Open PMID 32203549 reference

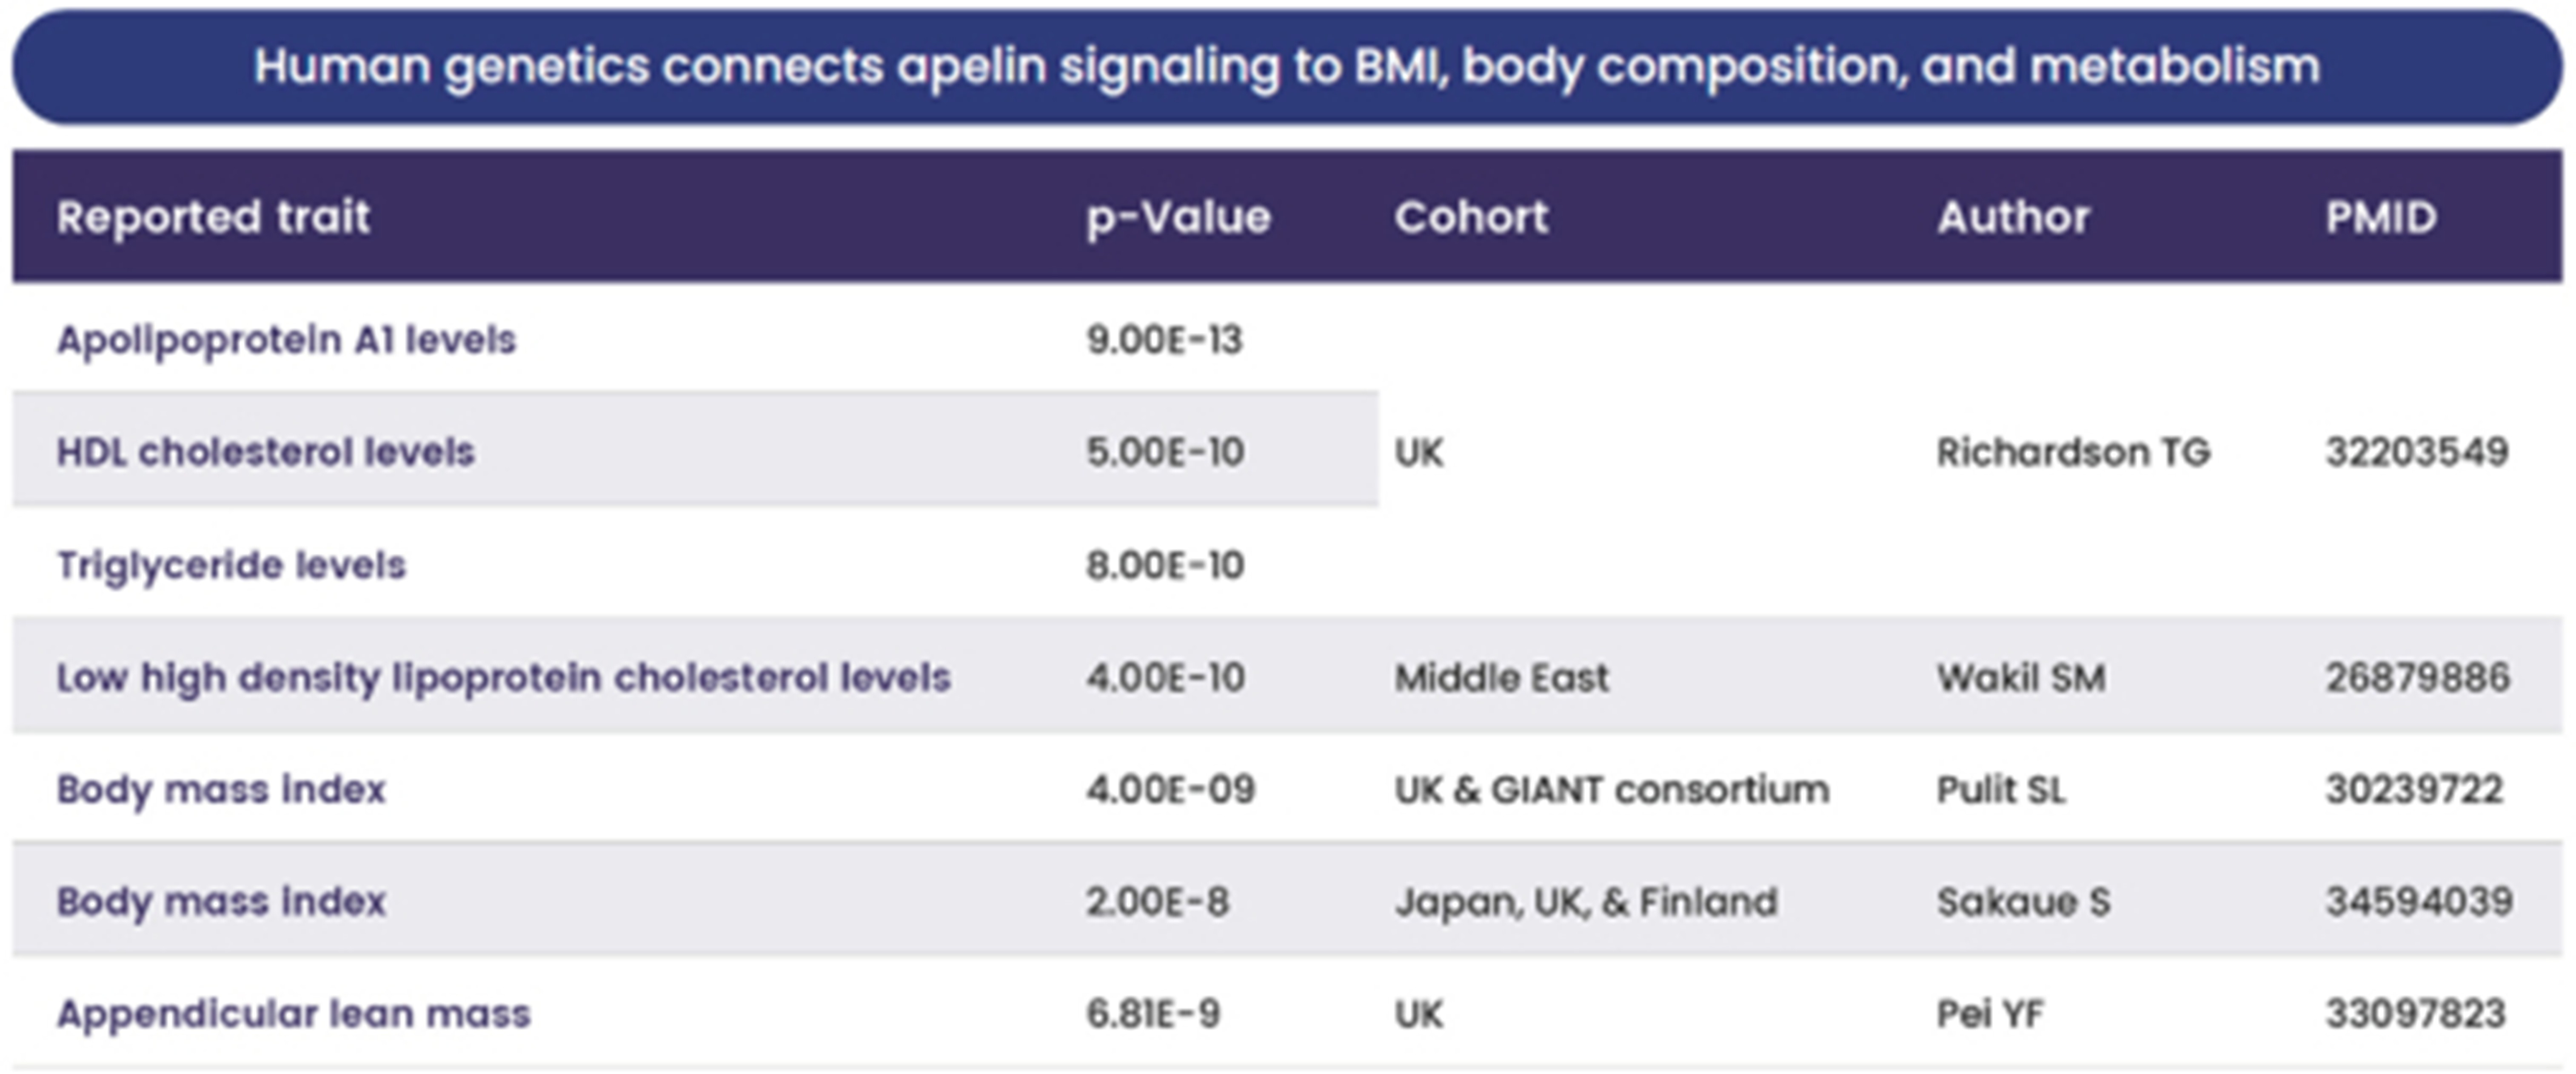click(2416, 452)
